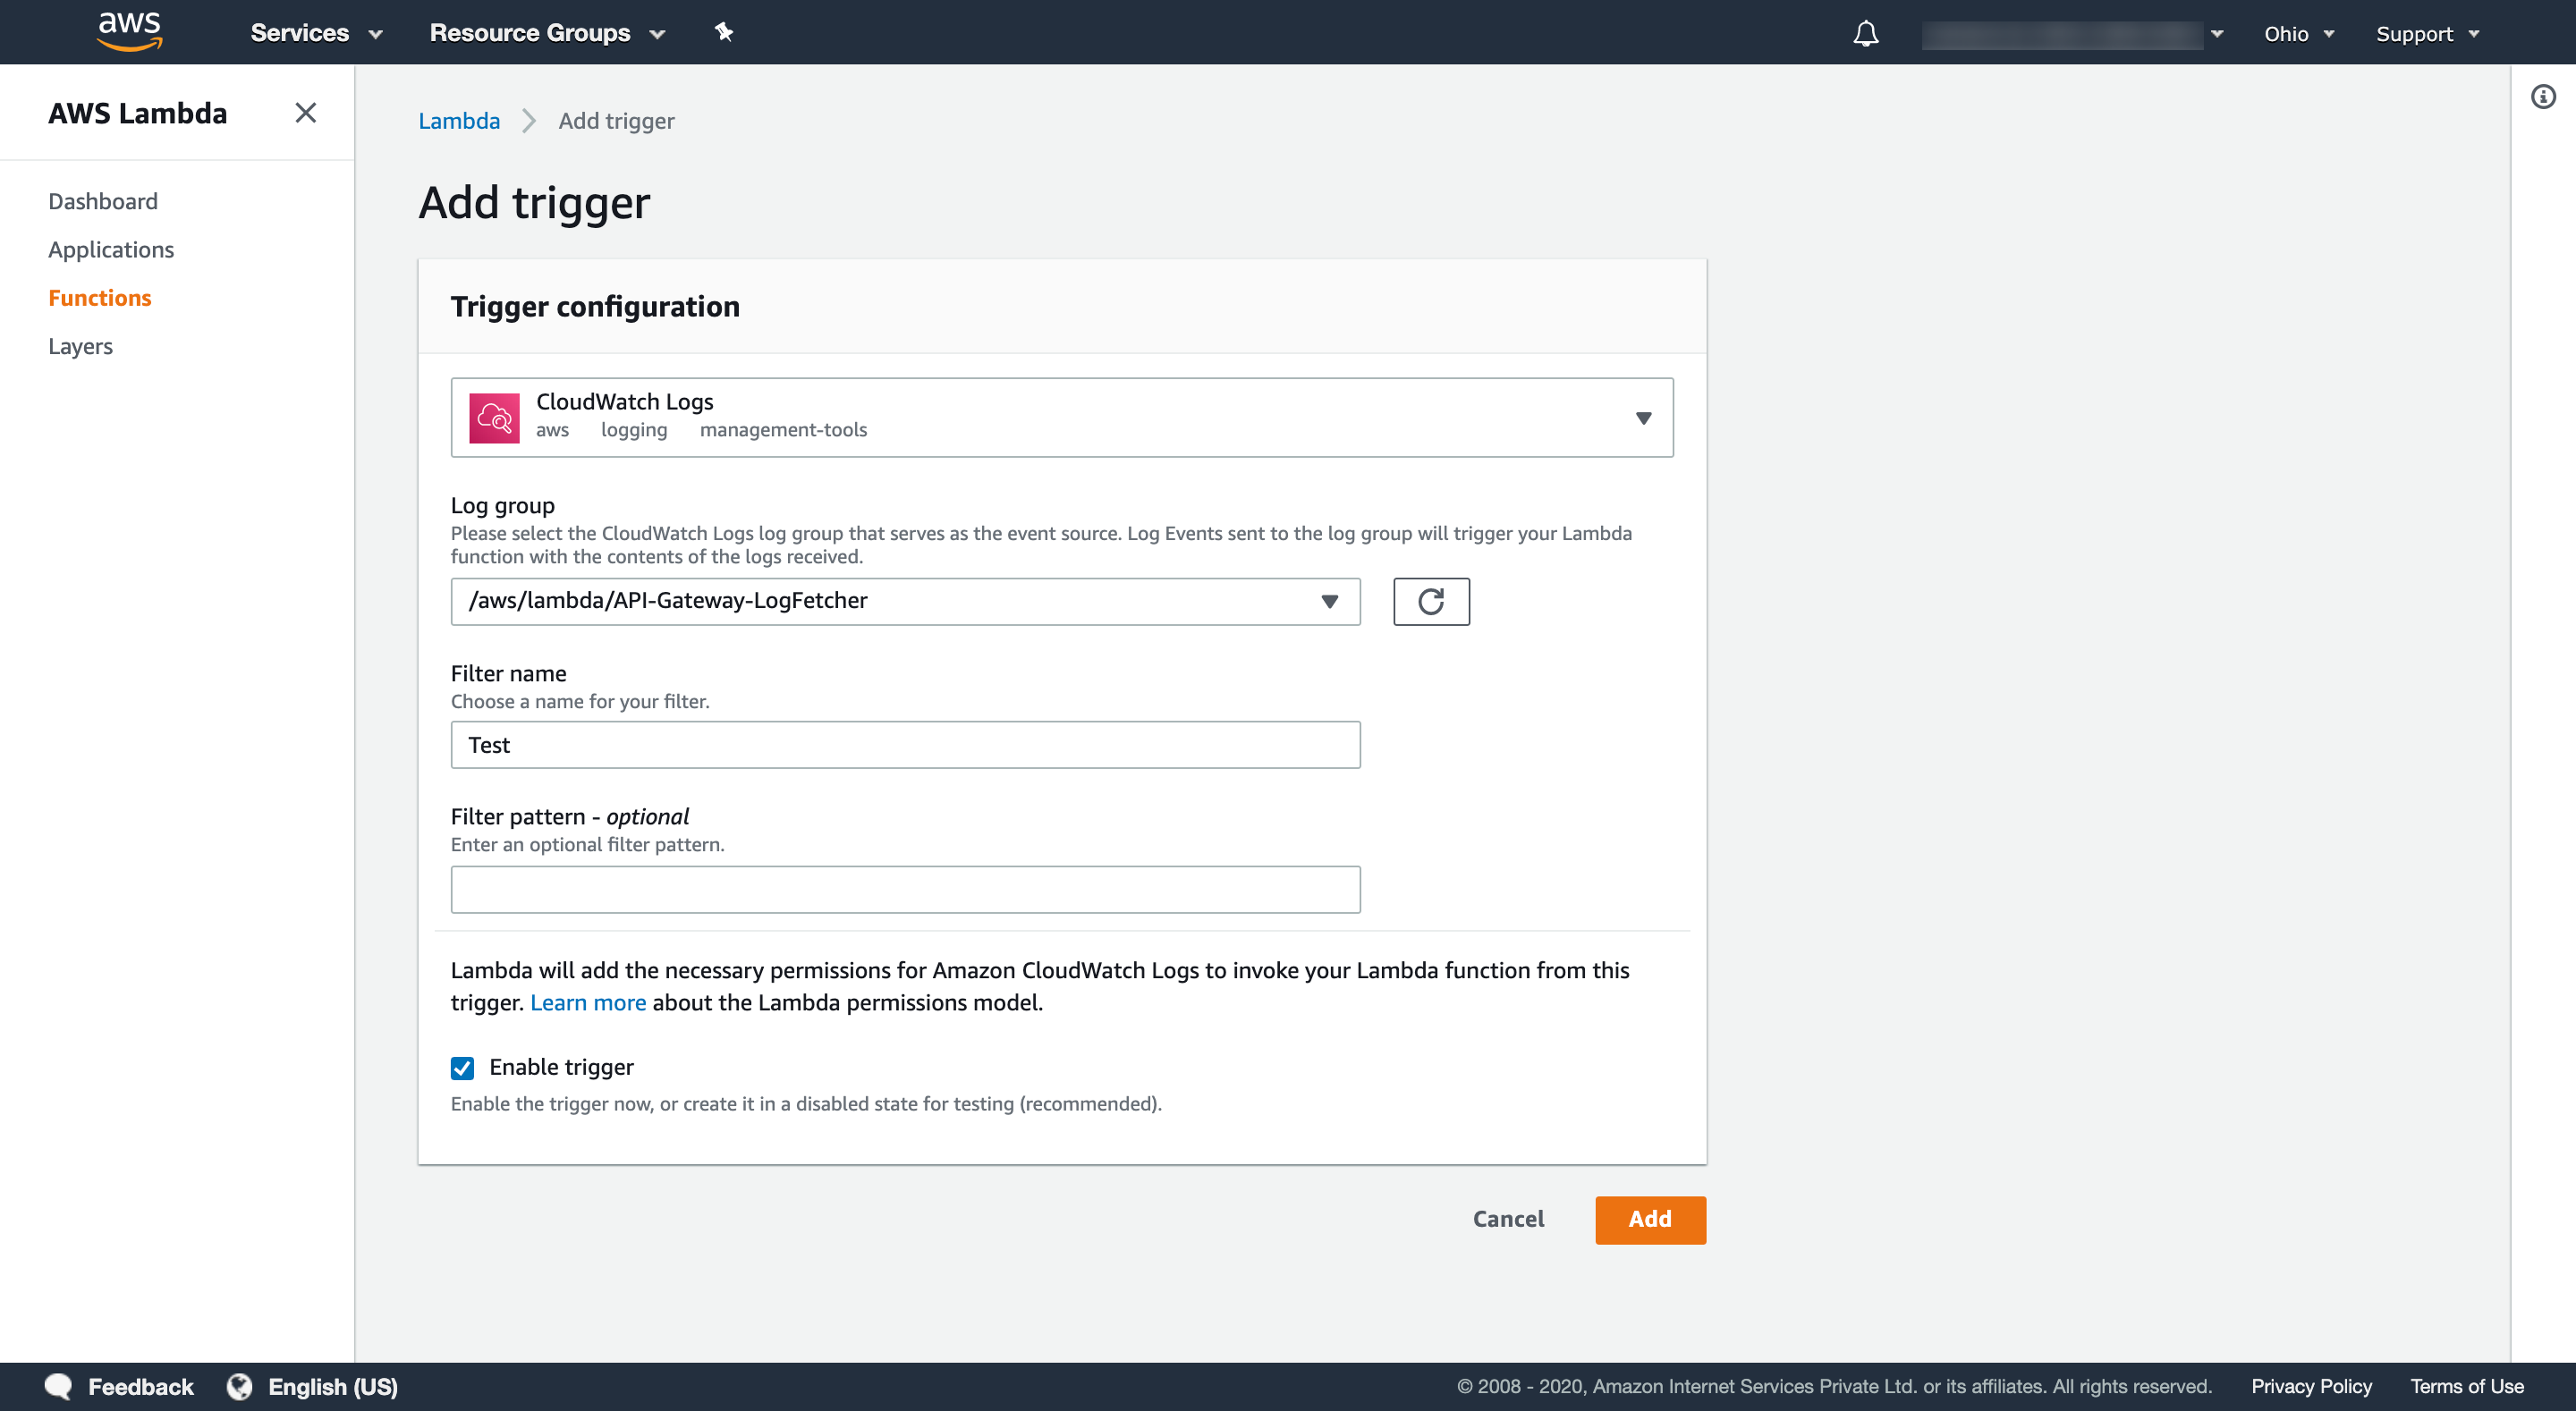Click the AWS logo in top navigation
This screenshot has width=2576, height=1411.
tap(129, 33)
